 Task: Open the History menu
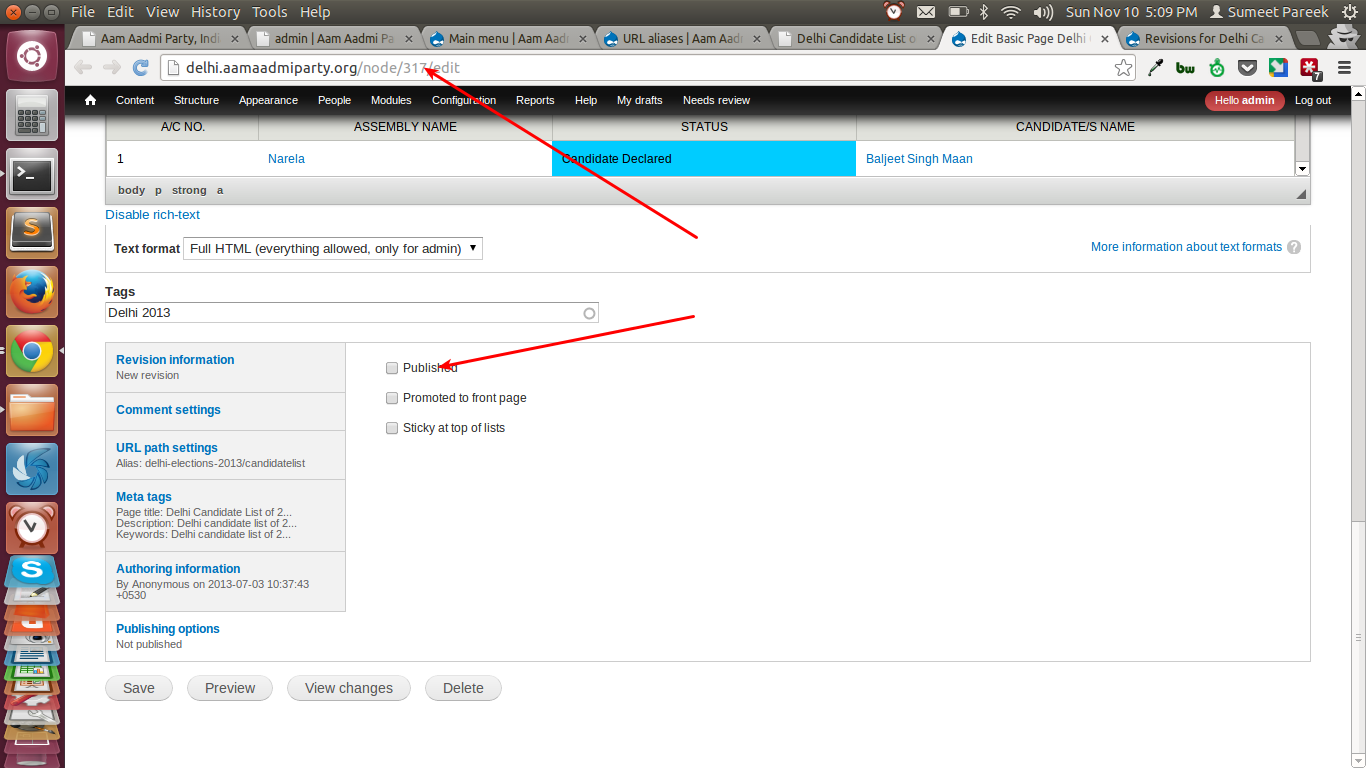pyautogui.click(x=215, y=12)
